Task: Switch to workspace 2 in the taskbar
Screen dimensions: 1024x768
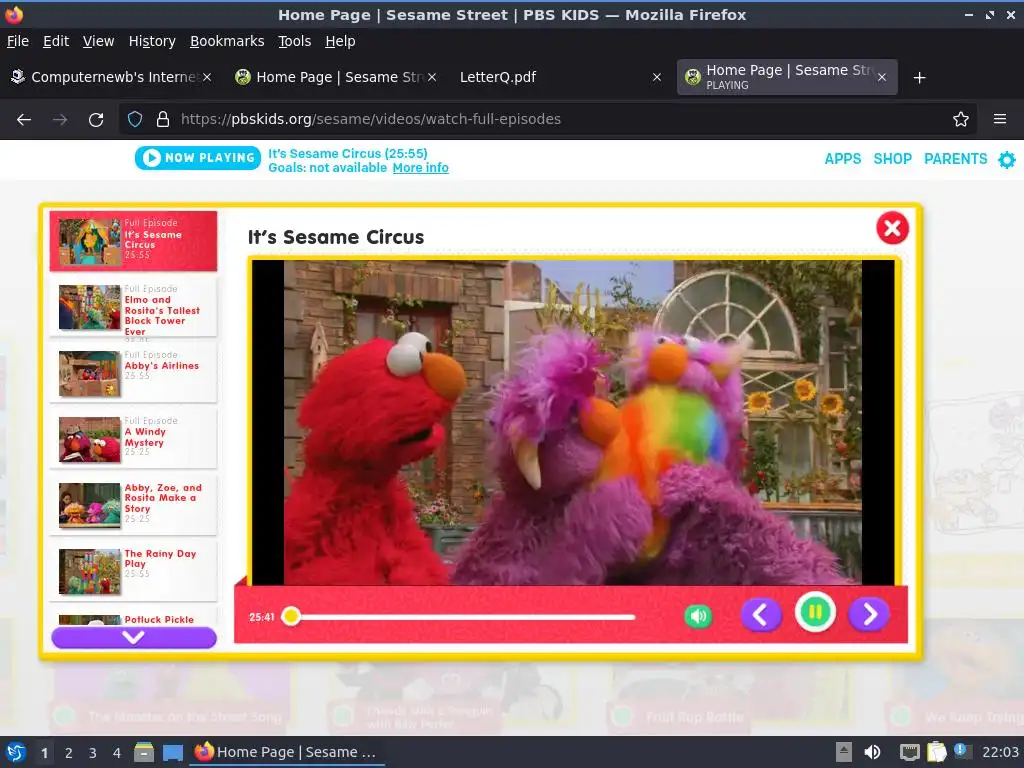Action: (69, 753)
